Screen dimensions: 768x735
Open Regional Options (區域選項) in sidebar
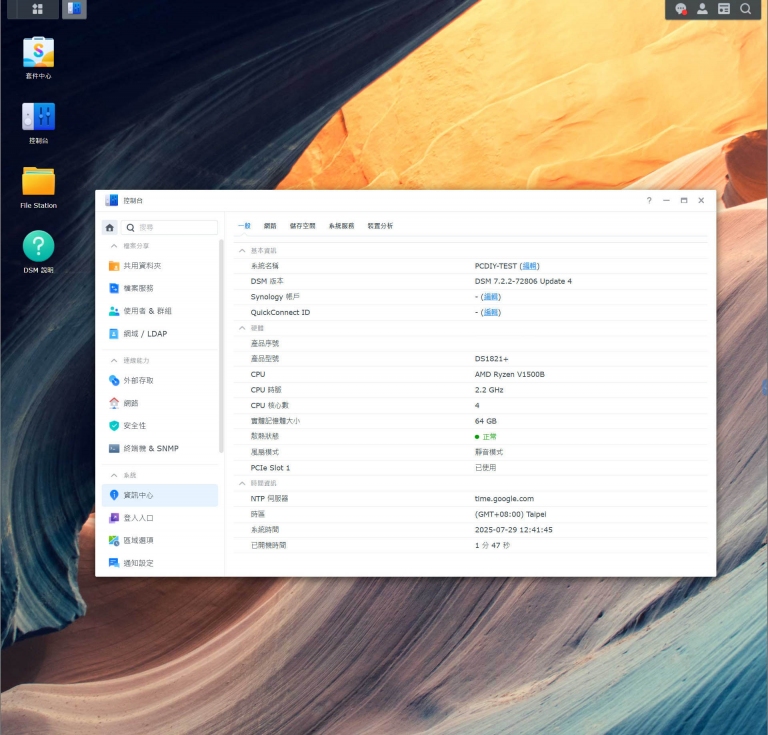160,541
